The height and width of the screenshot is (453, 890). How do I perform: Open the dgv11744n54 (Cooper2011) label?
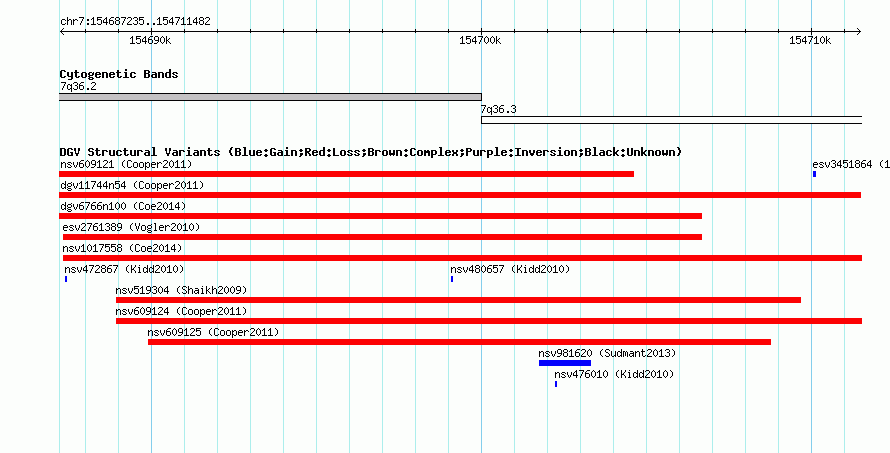point(132,186)
